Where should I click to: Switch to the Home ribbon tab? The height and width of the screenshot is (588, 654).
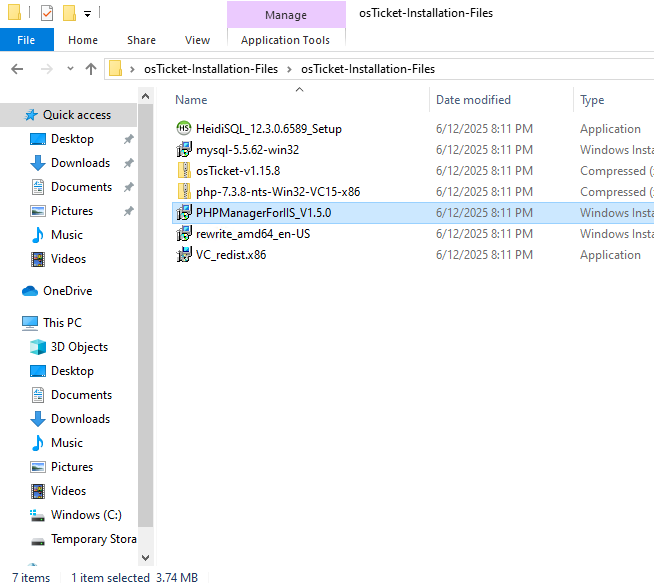[x=83, y=40]
